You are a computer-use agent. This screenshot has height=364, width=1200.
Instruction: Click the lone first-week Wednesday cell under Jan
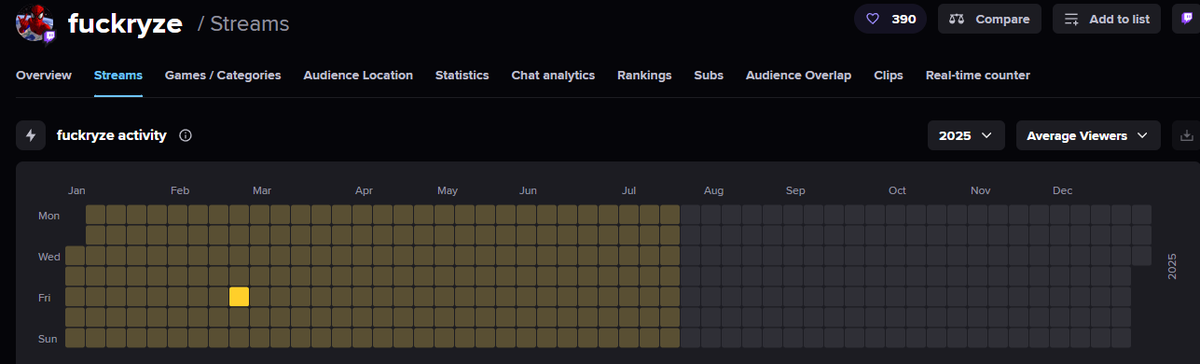[75, 256]
